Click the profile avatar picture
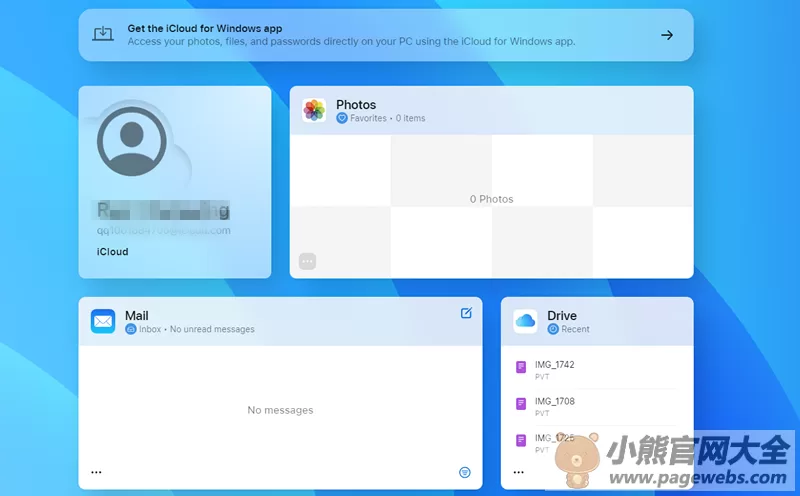Image resolution: width=800 pixels, height=496 pixels. (x=132, y=141)
